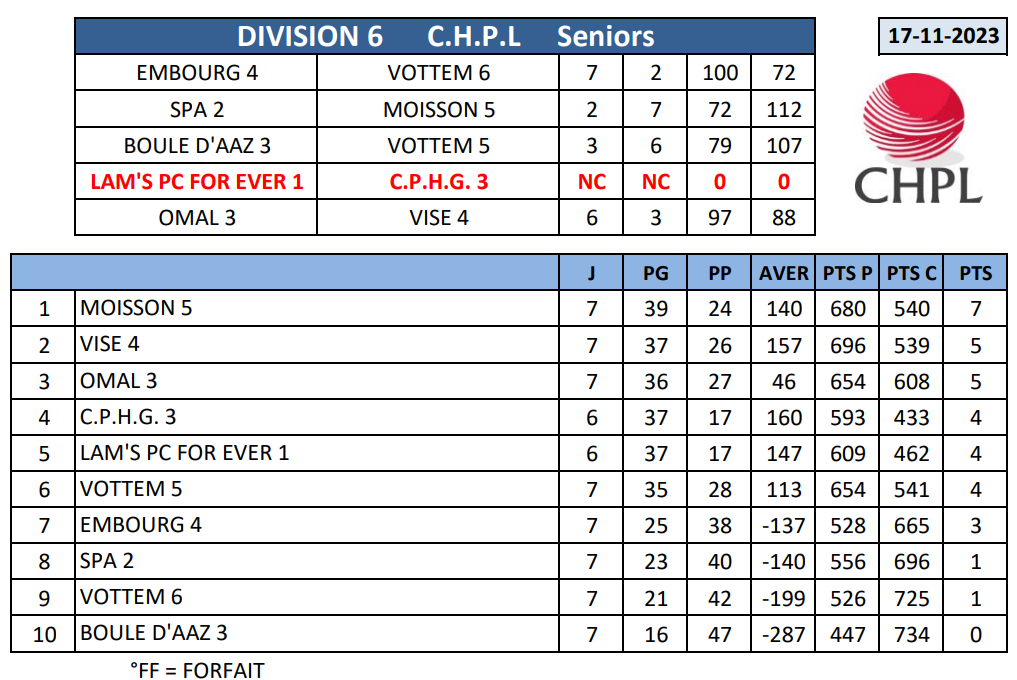
Task: Click VISE 4 in the standings table
Action: tap(110, 345)
